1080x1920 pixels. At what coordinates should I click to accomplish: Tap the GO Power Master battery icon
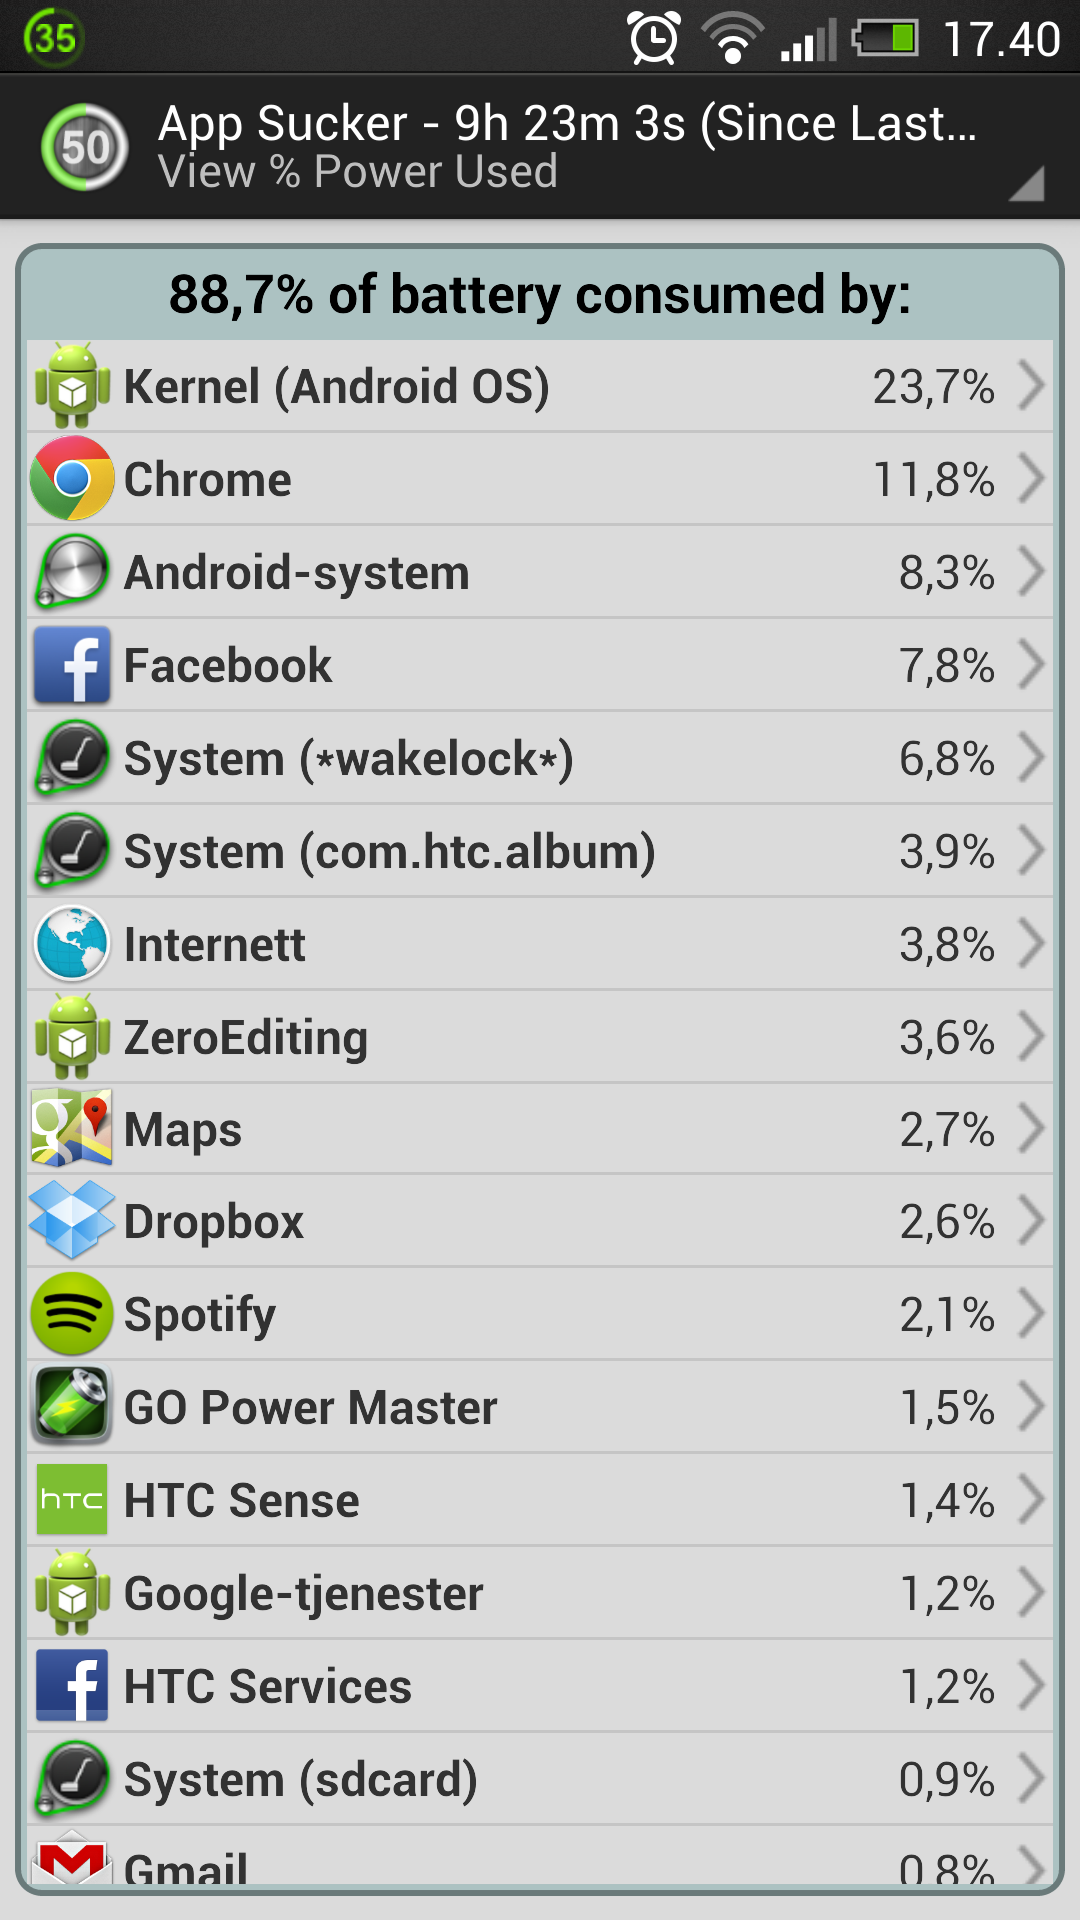tap(72, 1406)
